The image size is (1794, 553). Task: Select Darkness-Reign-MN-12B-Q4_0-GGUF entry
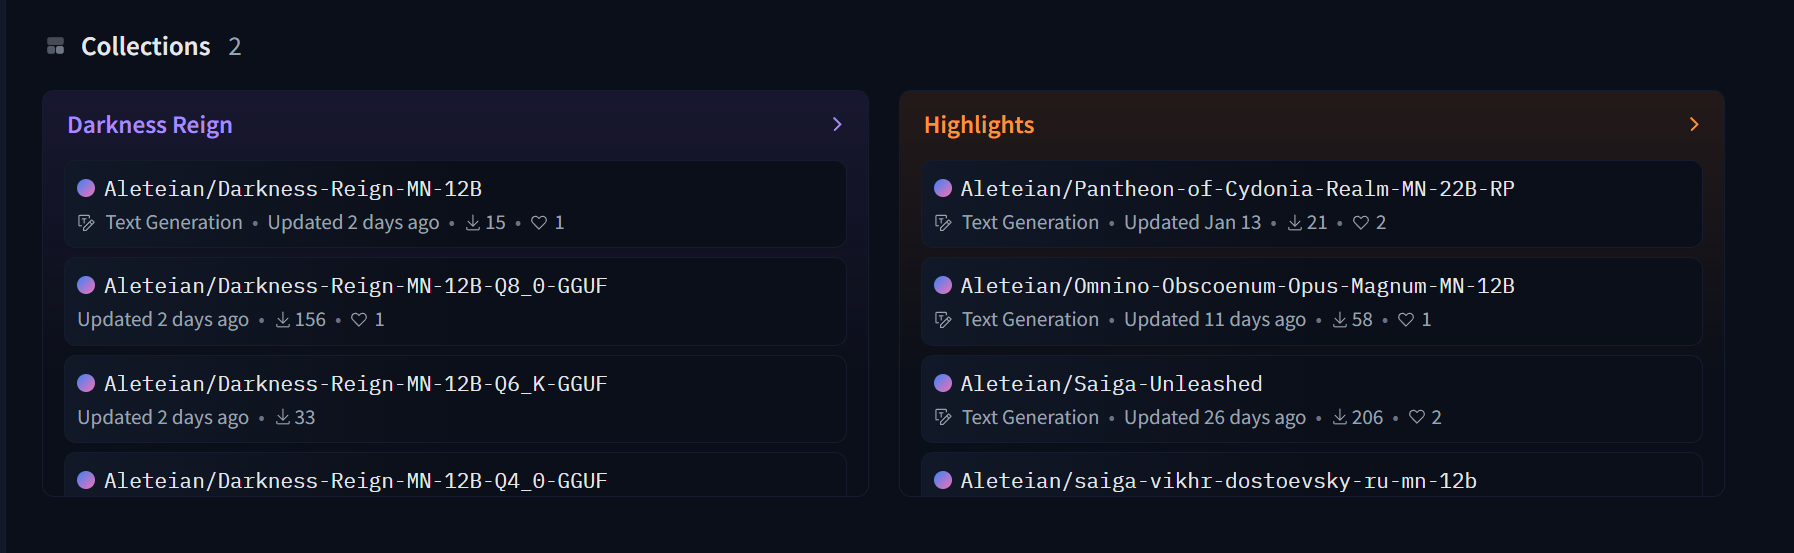(x=455, y=475)
